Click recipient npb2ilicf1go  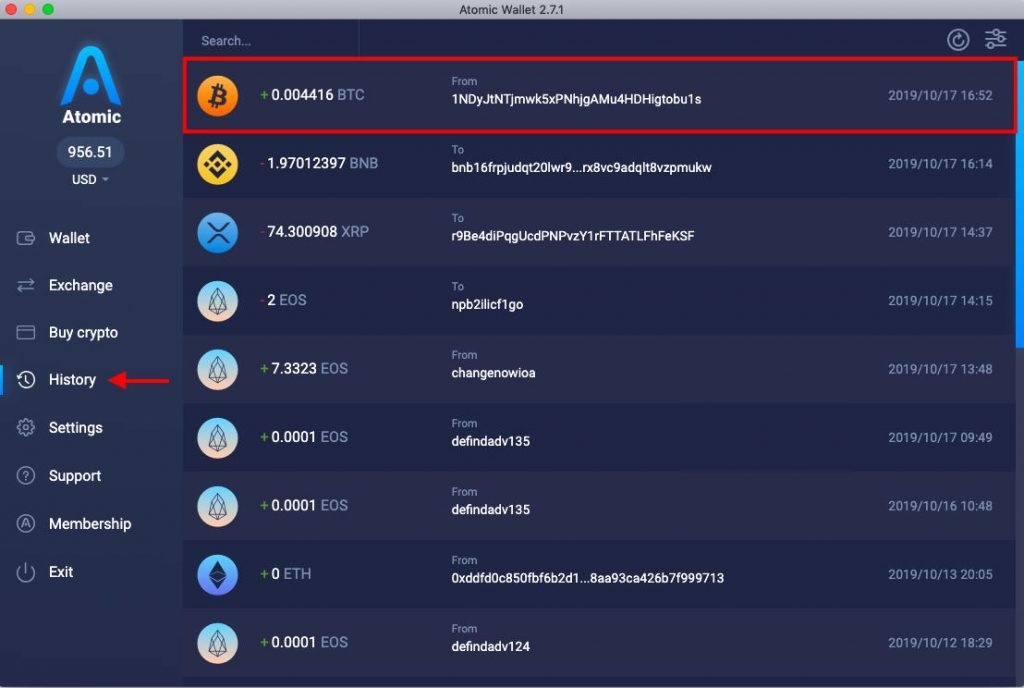487,305
